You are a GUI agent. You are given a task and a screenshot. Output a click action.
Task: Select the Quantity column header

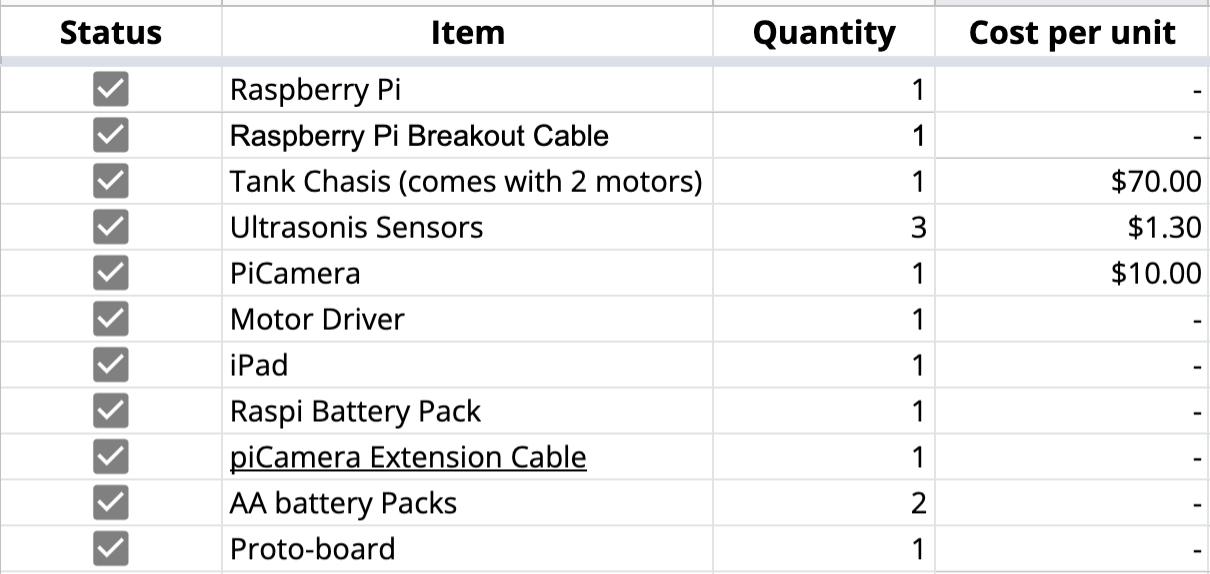coord(824,33)
